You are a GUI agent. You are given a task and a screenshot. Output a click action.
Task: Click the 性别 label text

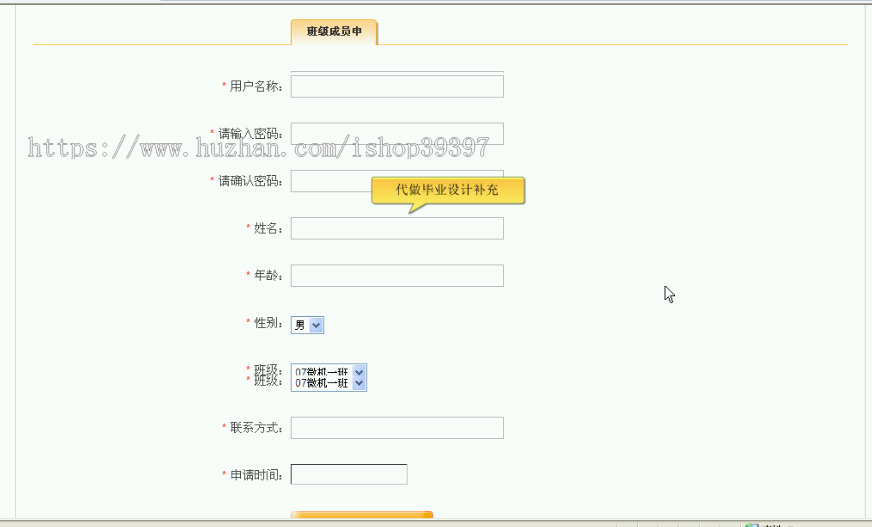click(268, 323)
